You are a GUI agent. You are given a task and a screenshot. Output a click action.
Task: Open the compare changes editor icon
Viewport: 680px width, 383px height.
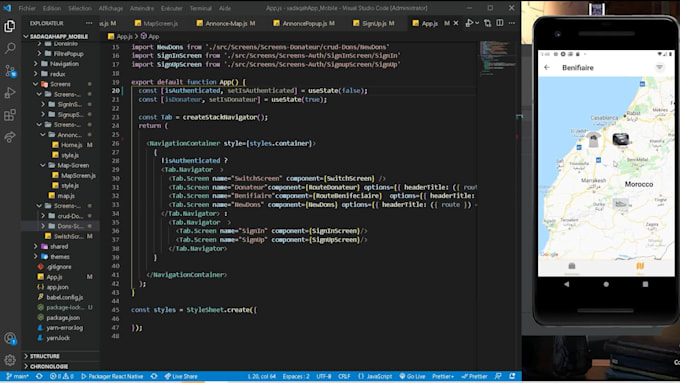click(488, 23)
